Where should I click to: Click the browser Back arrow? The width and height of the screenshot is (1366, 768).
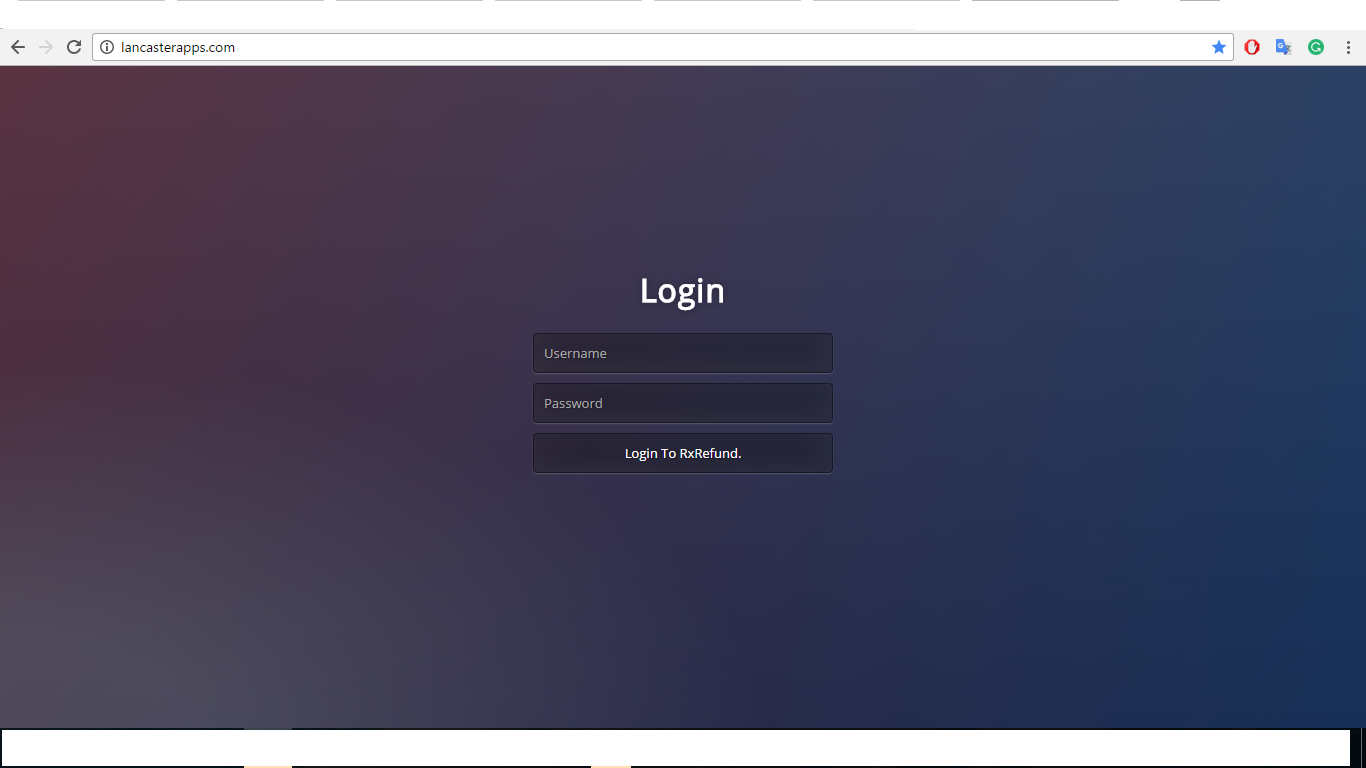[x=18, y=47]
